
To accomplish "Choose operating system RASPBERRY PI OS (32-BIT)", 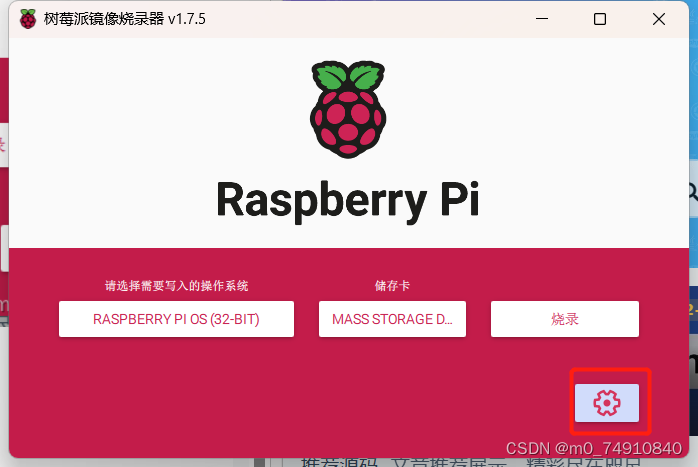I will [x=176, y=319].
